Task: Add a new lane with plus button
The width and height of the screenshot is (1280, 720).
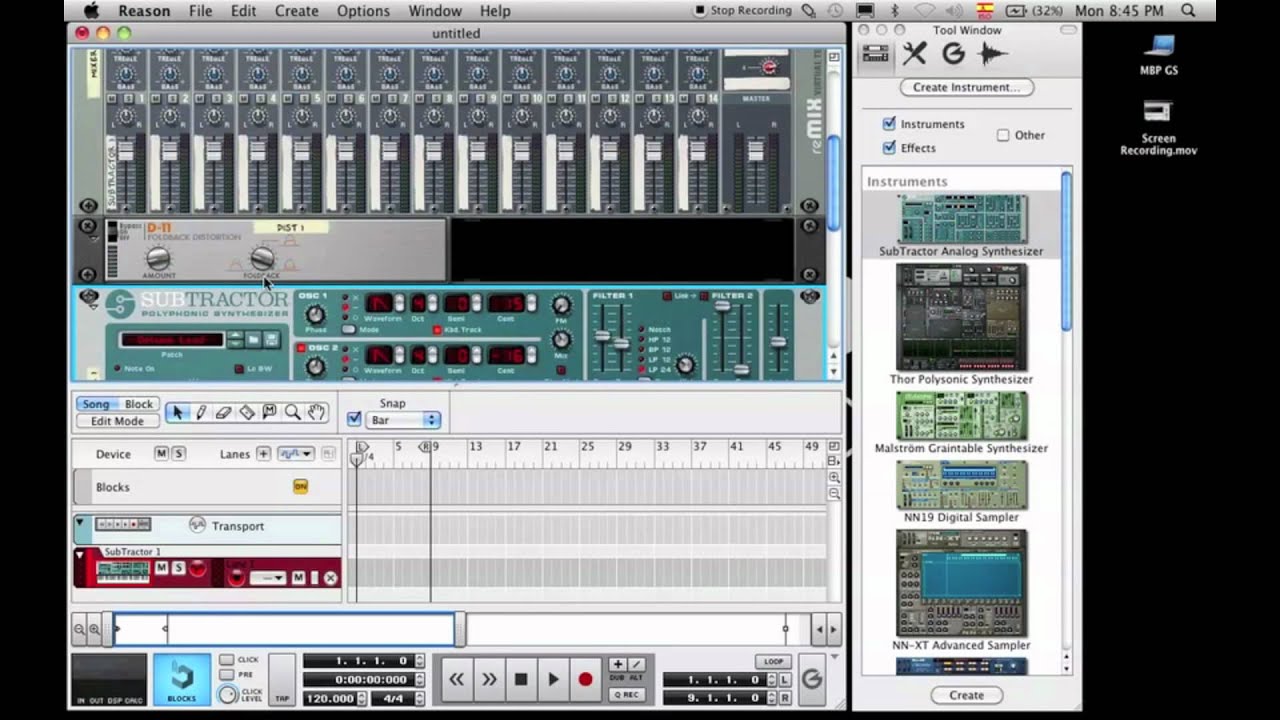Action: coord(263,454)
